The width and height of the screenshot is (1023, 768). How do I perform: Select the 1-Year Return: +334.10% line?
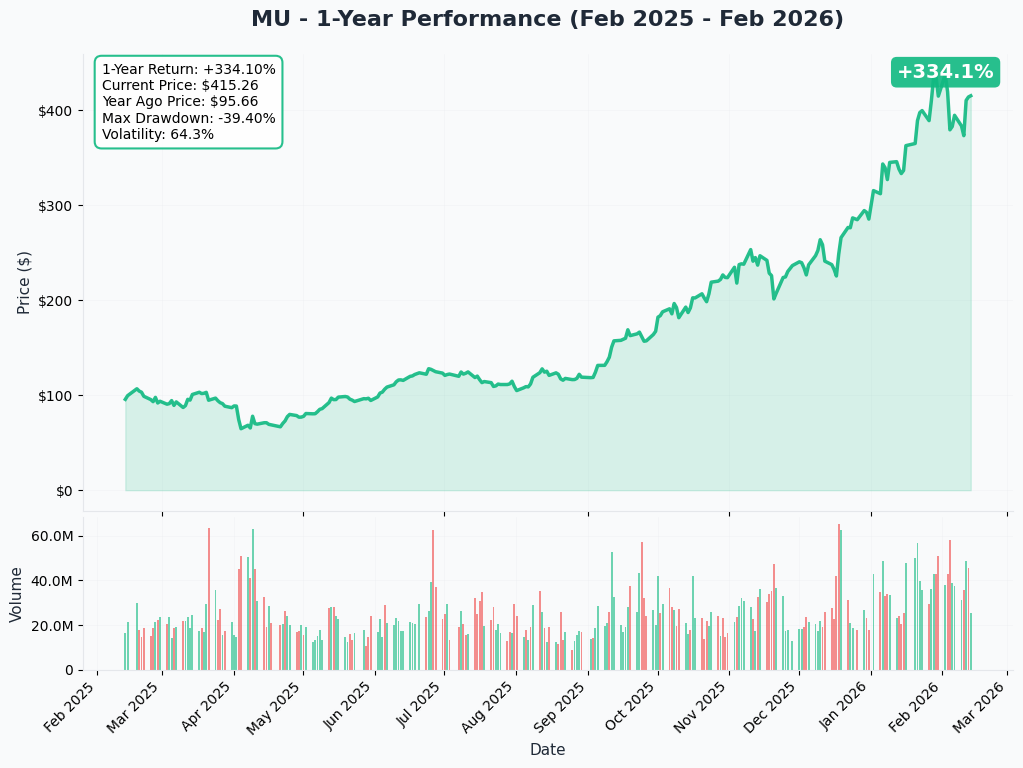189,69
